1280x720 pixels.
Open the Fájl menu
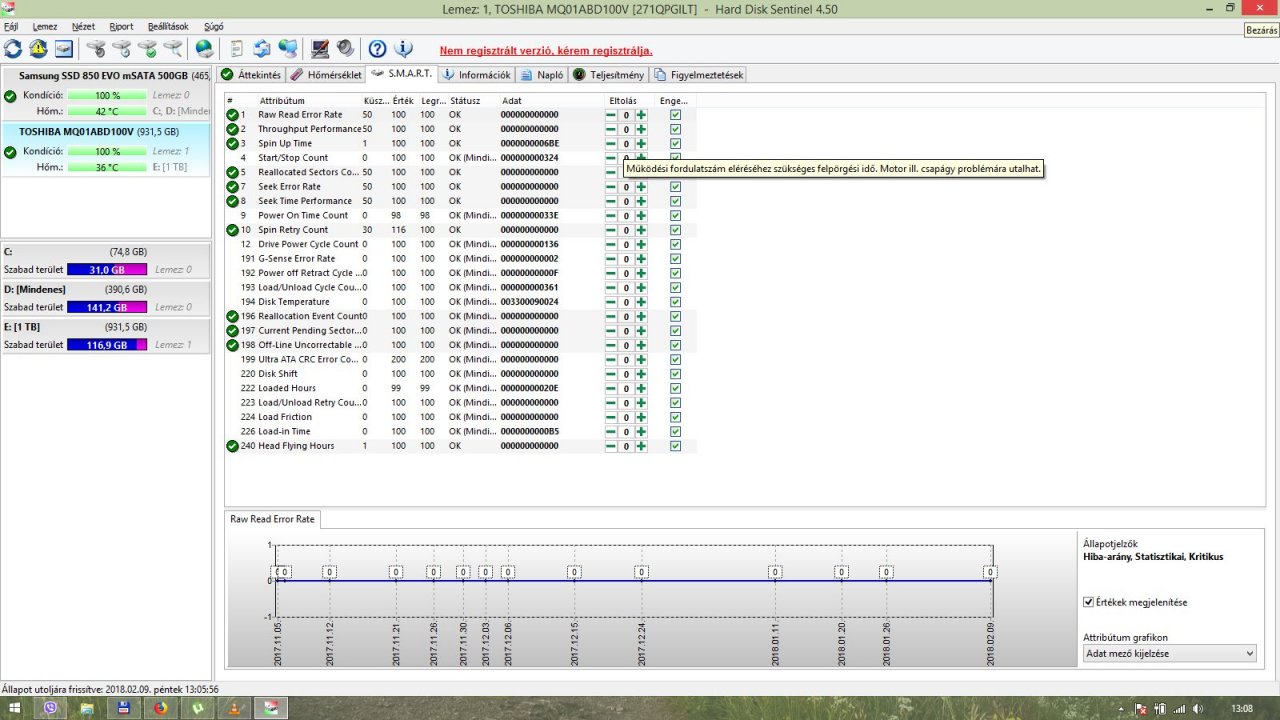[11, 27]
